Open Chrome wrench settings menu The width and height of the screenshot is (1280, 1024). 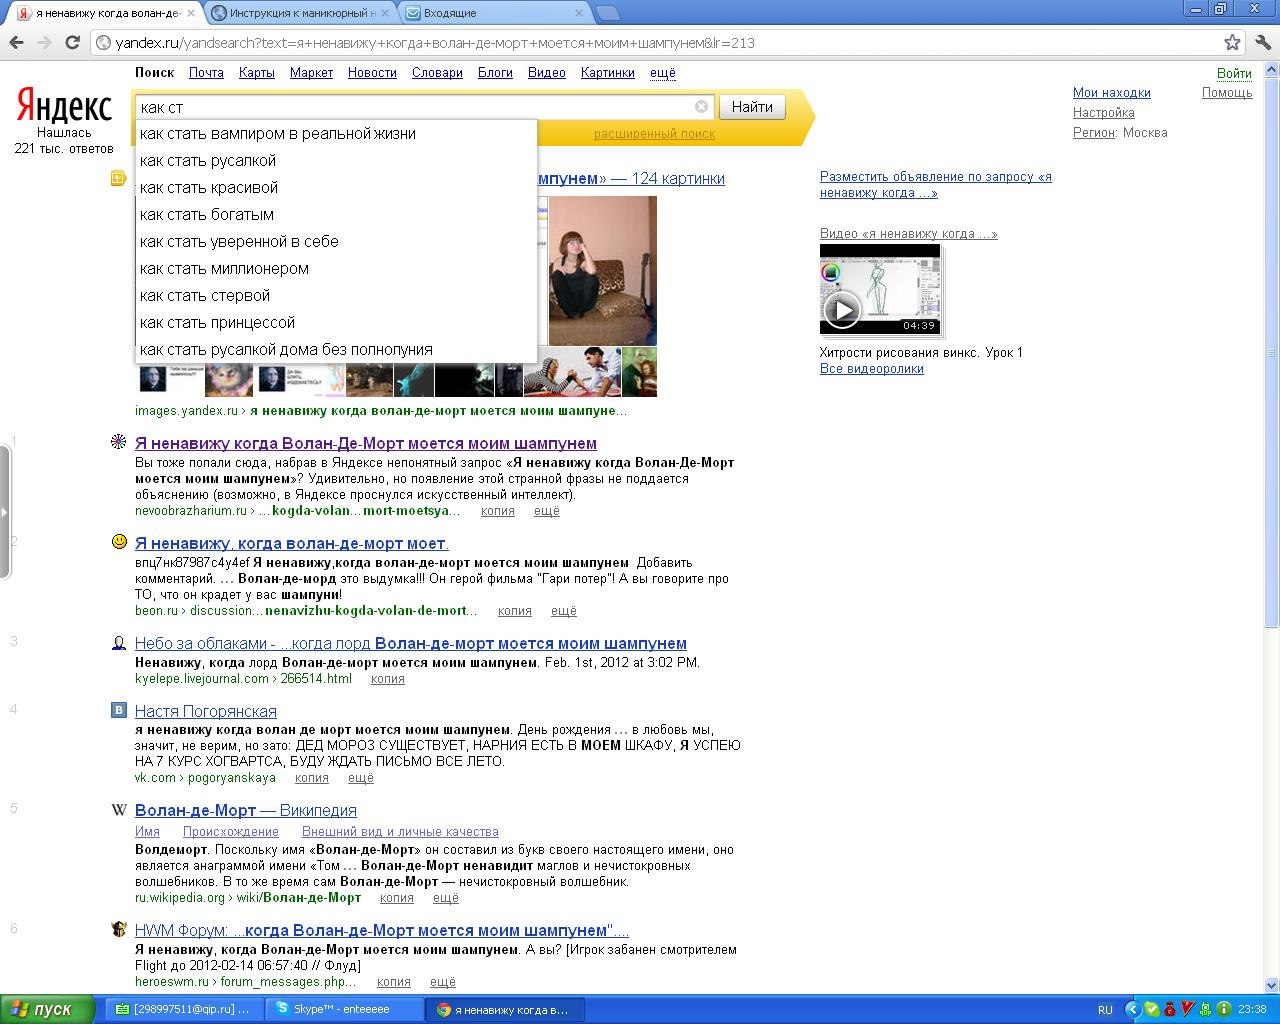click(1262, 43)
